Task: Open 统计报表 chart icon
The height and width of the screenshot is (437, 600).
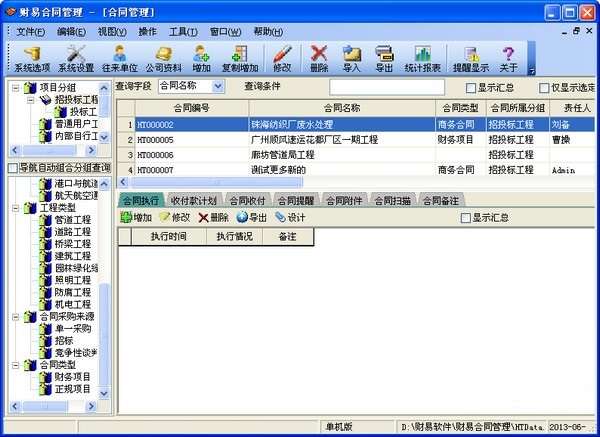Action: point(422,59)
